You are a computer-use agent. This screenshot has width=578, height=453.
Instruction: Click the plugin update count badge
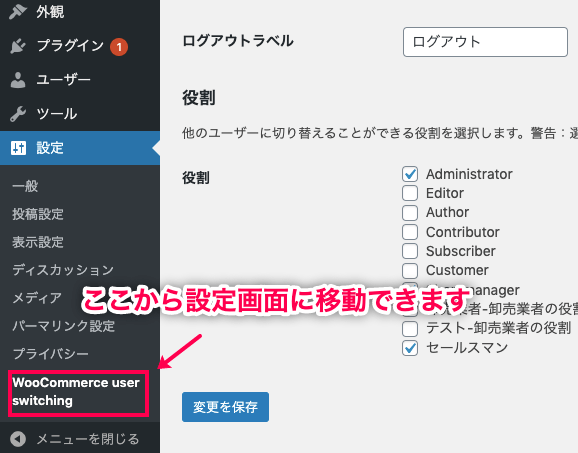click(x=119, y=47)
